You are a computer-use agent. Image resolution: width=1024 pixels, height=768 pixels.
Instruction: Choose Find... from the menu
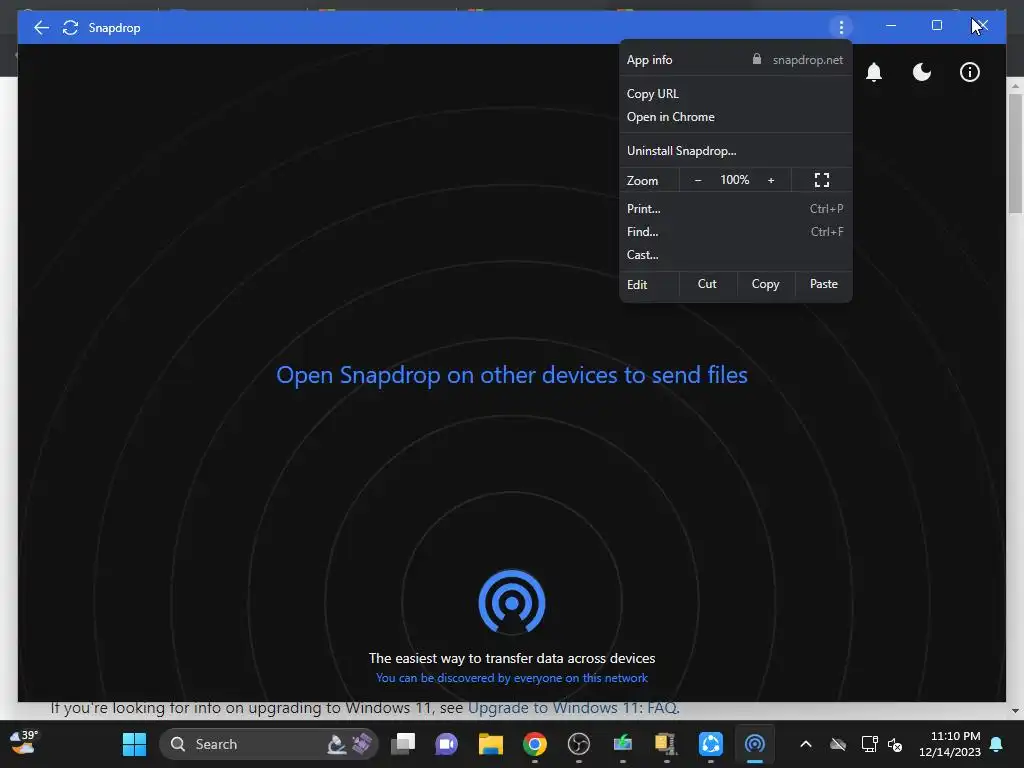[x=735, y=232]
